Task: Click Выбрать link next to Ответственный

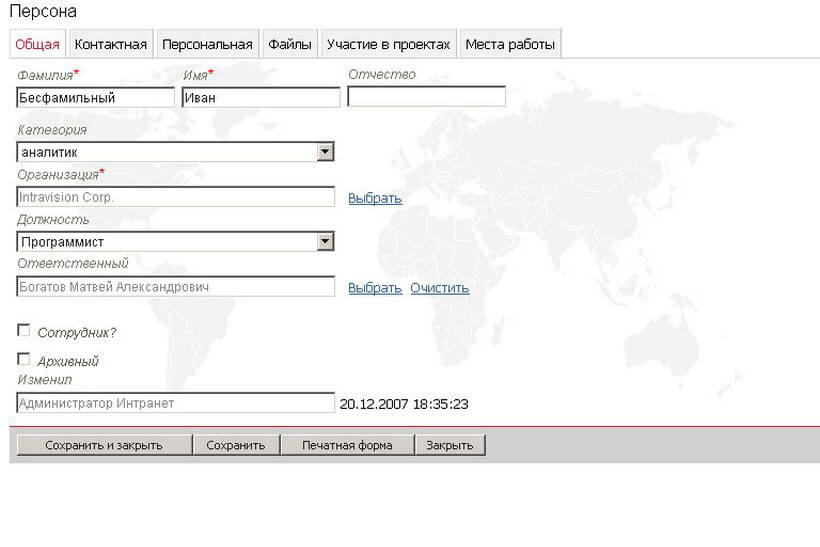Action: coord(374,288)
